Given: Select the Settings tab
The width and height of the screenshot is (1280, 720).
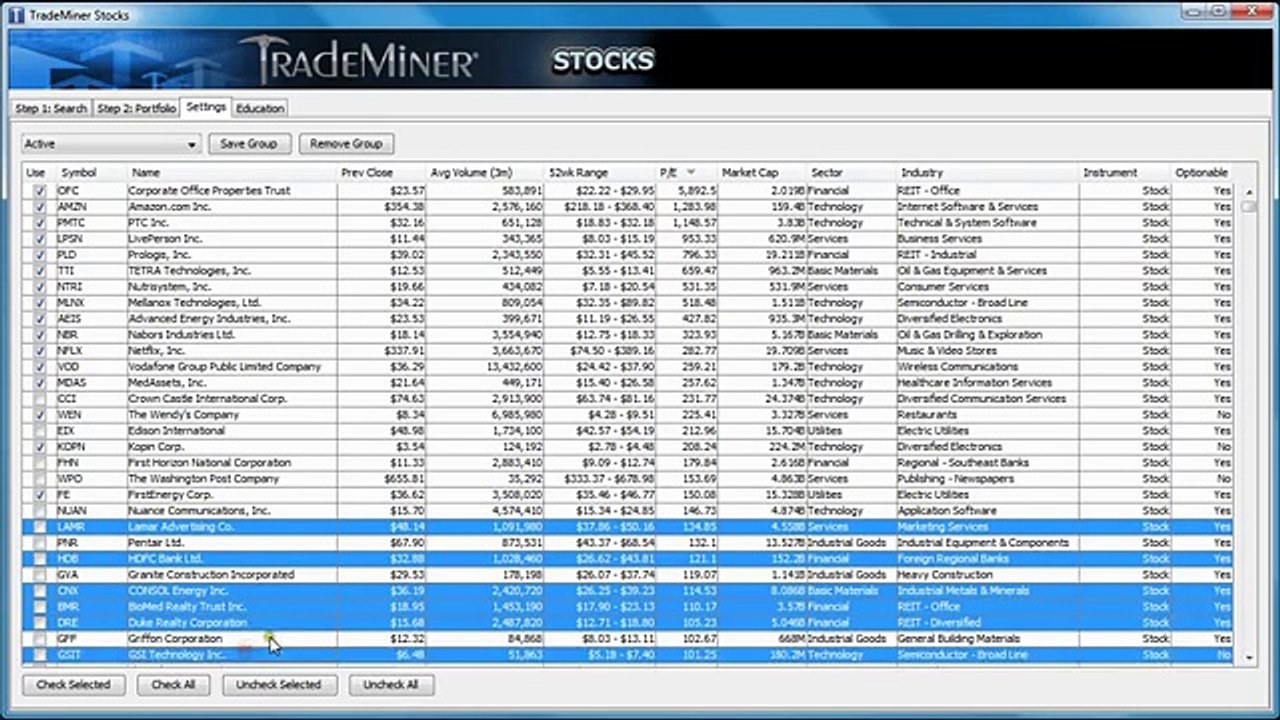Looking at the screenshot, I should [205, 107].
